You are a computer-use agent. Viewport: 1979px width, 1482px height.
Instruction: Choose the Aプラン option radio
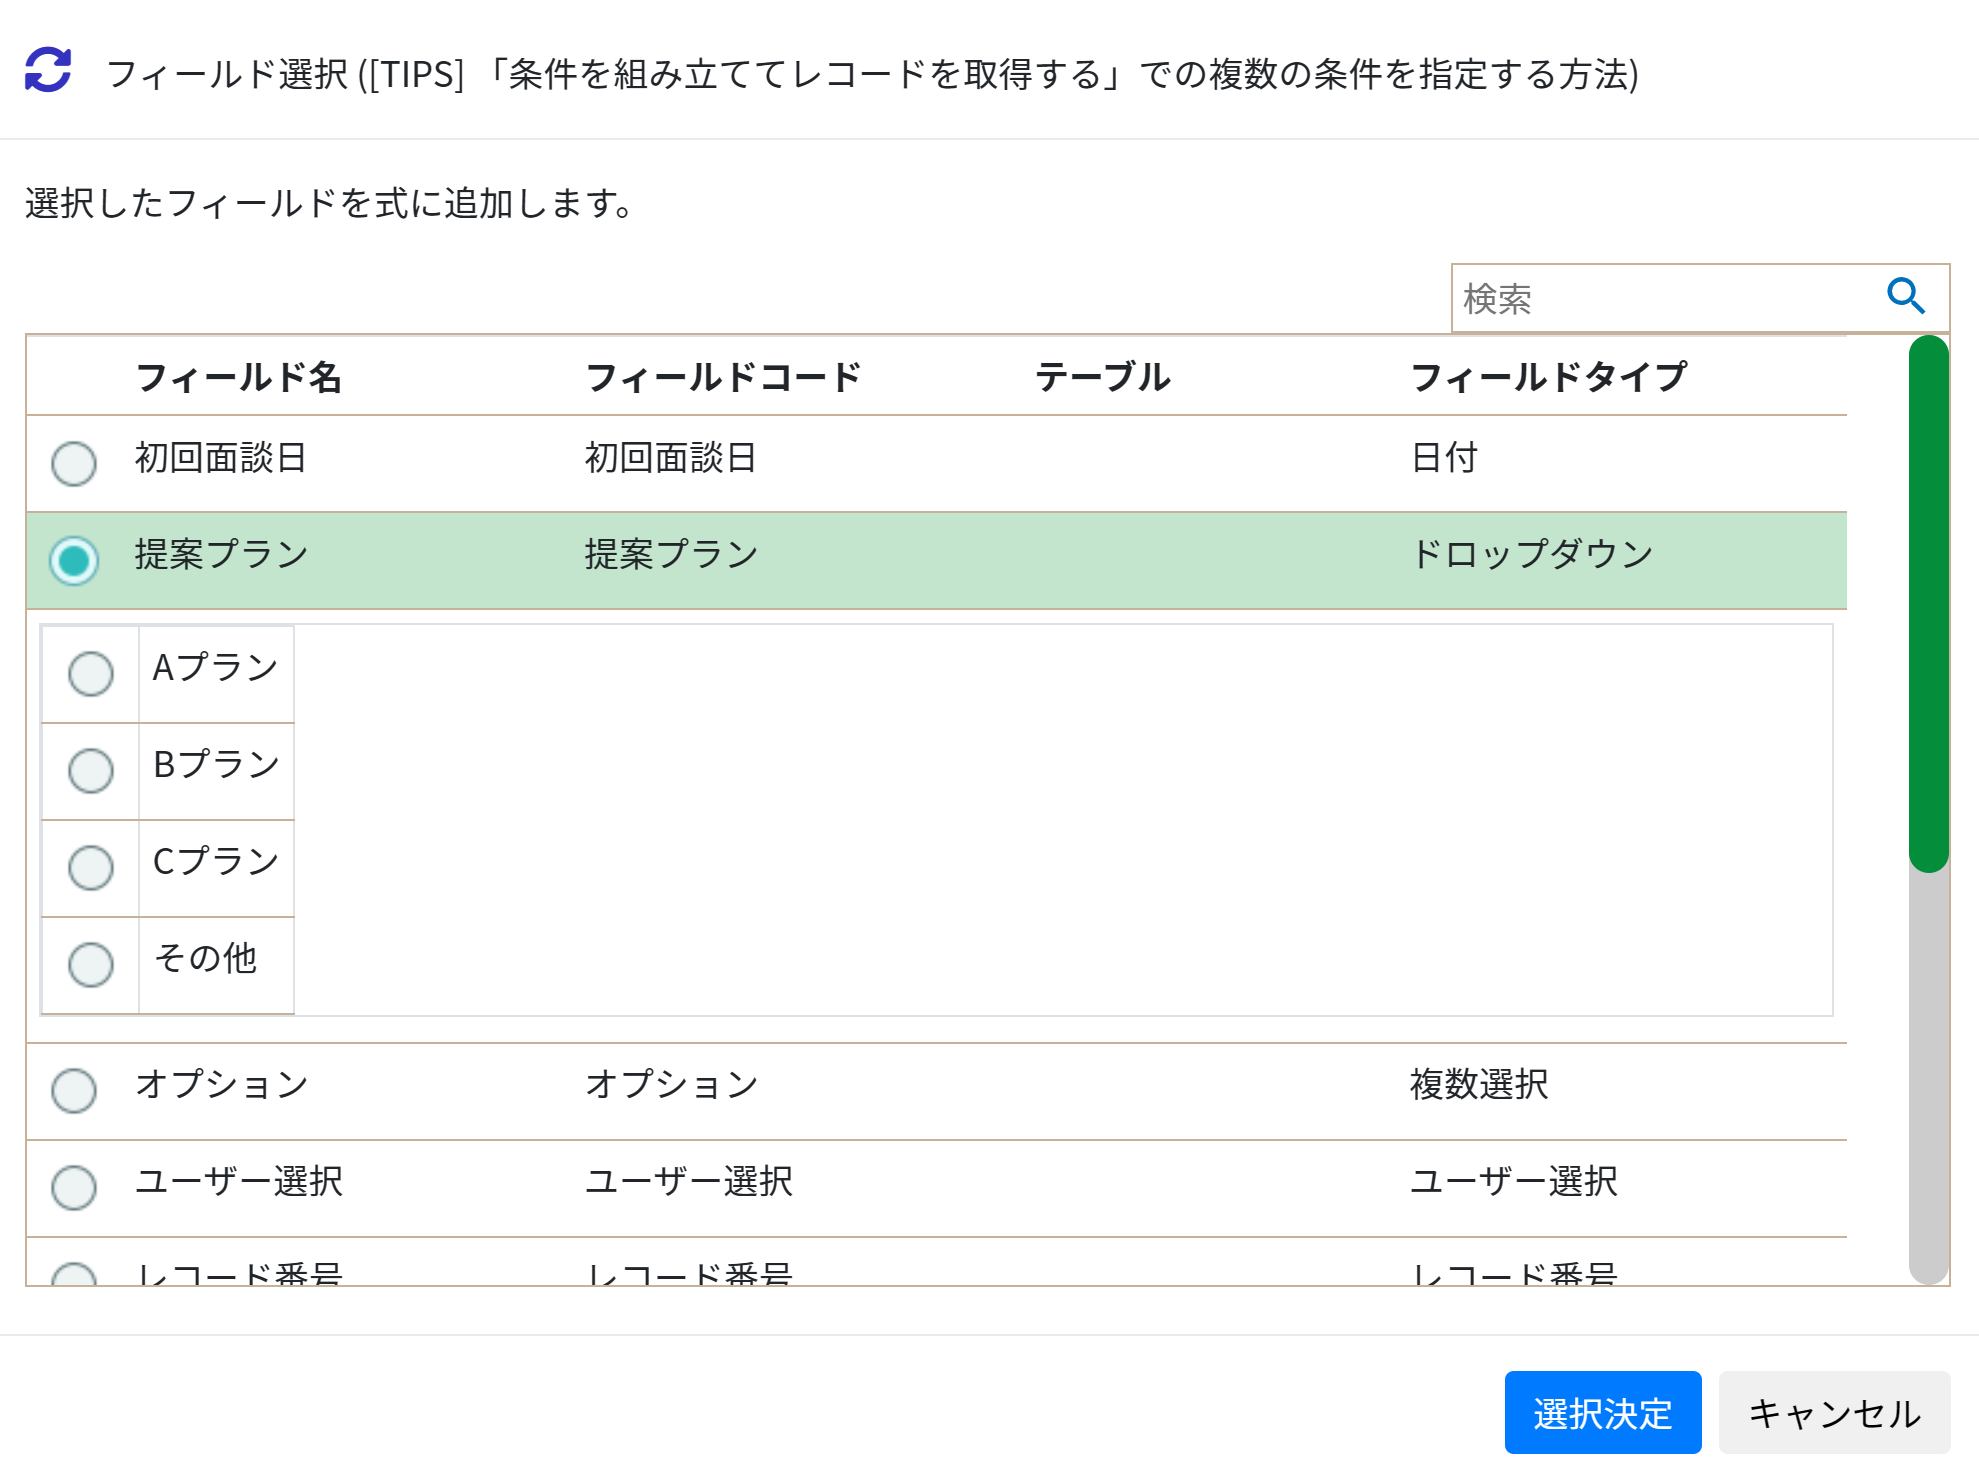pos(91,674)
